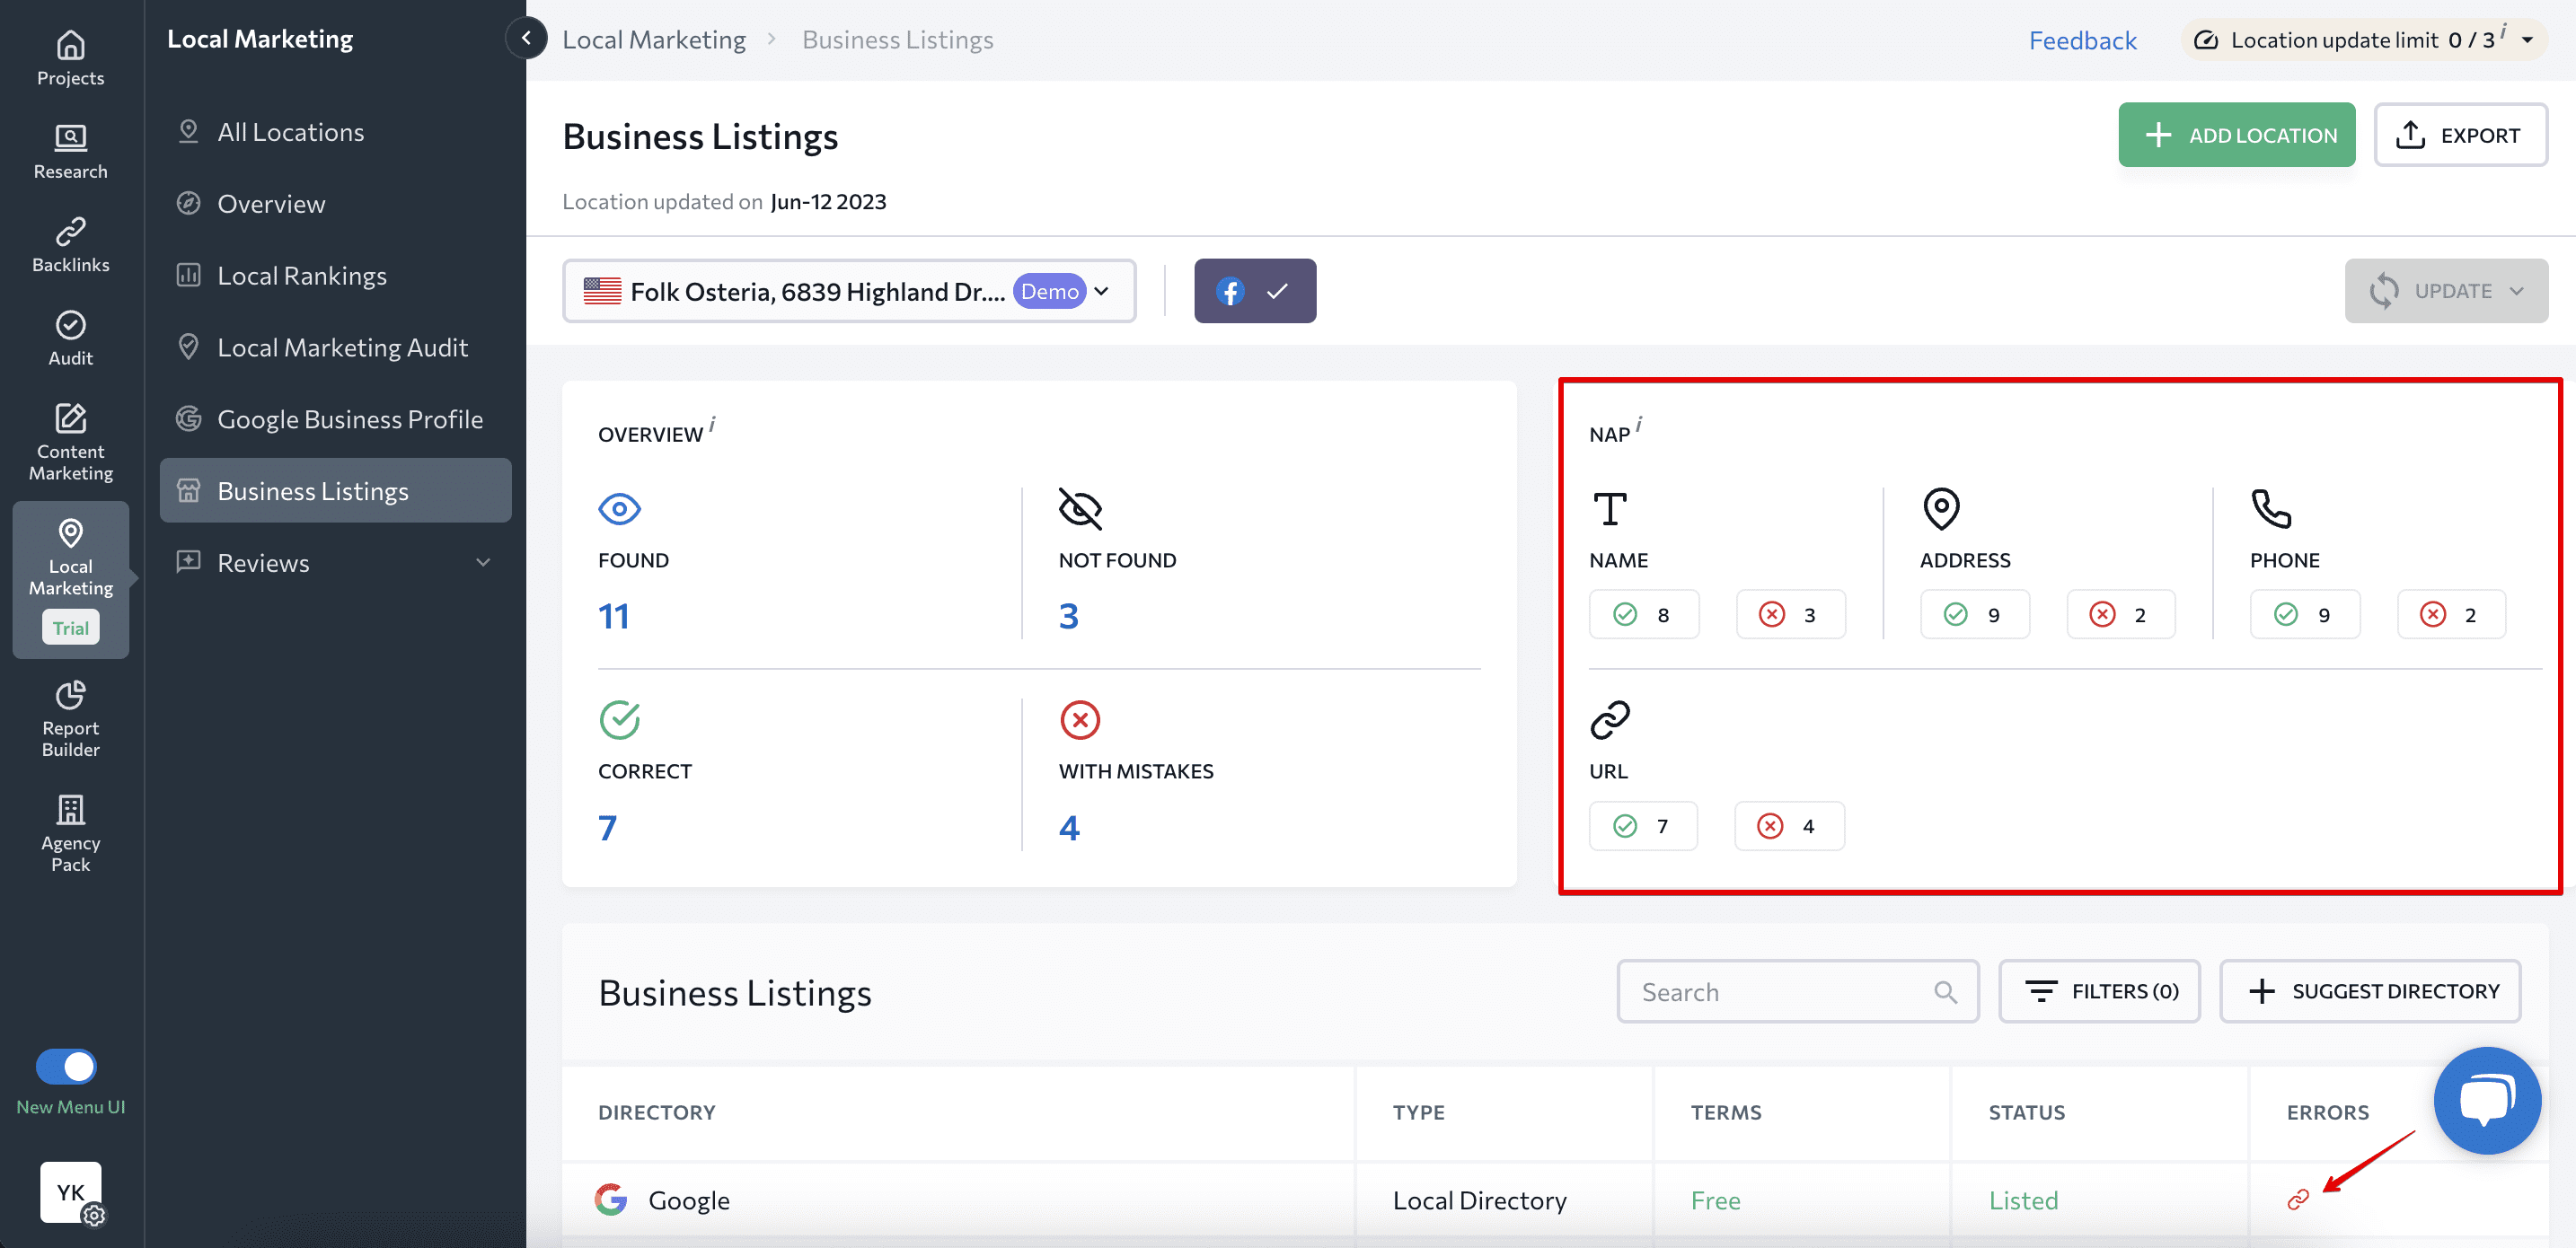This screenshot has height=1248, width=2576.
Task: Click the CORRECT checkmark icon
Action: (x=620, y=719)
